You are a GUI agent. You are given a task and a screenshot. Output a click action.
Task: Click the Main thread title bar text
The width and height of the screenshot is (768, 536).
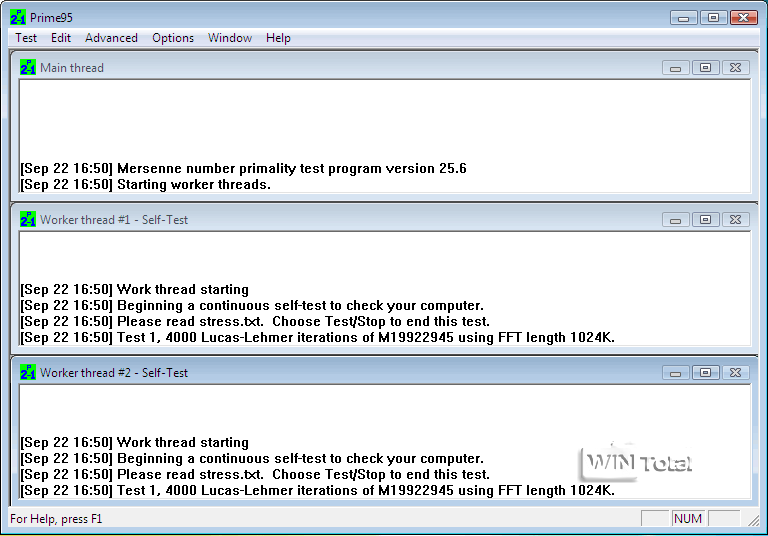click(x=72, y=68)
